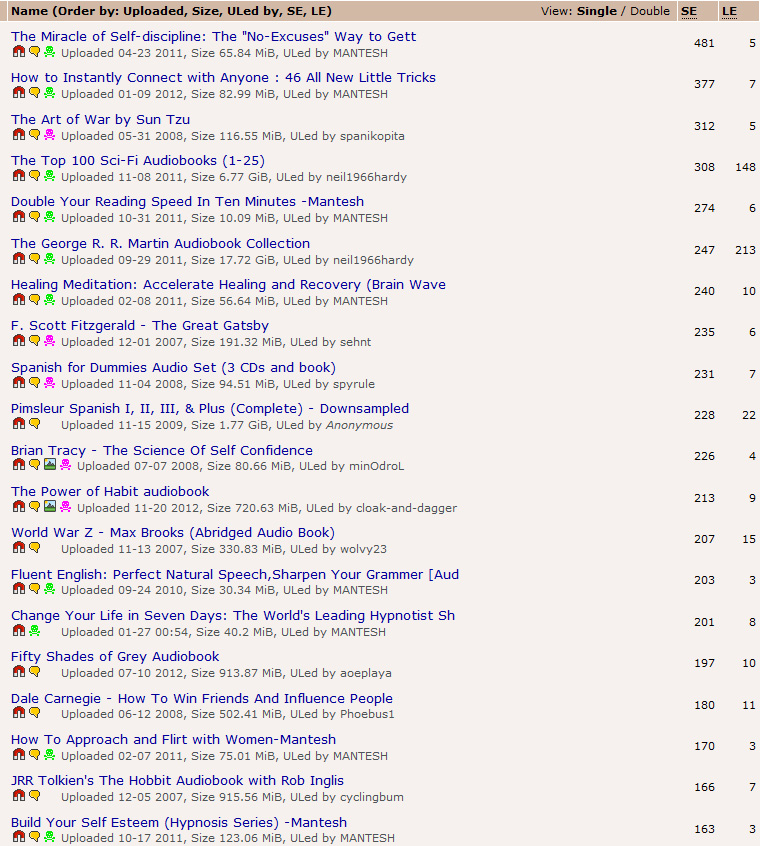The image size is (764, 846).
Task: Open Fifty Shades of Grey Audiobook
Action: pos(115,657)
